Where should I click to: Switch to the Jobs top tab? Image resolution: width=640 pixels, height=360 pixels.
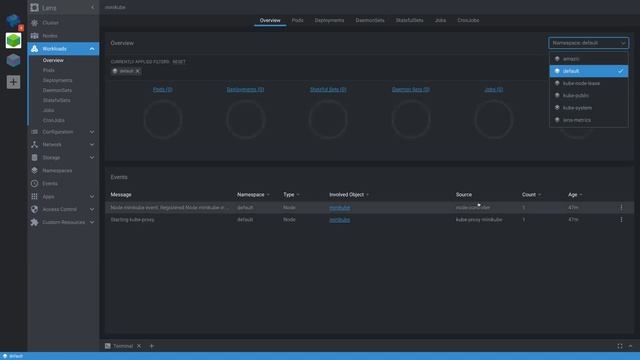pyautogui.click(x=440, y=20)
